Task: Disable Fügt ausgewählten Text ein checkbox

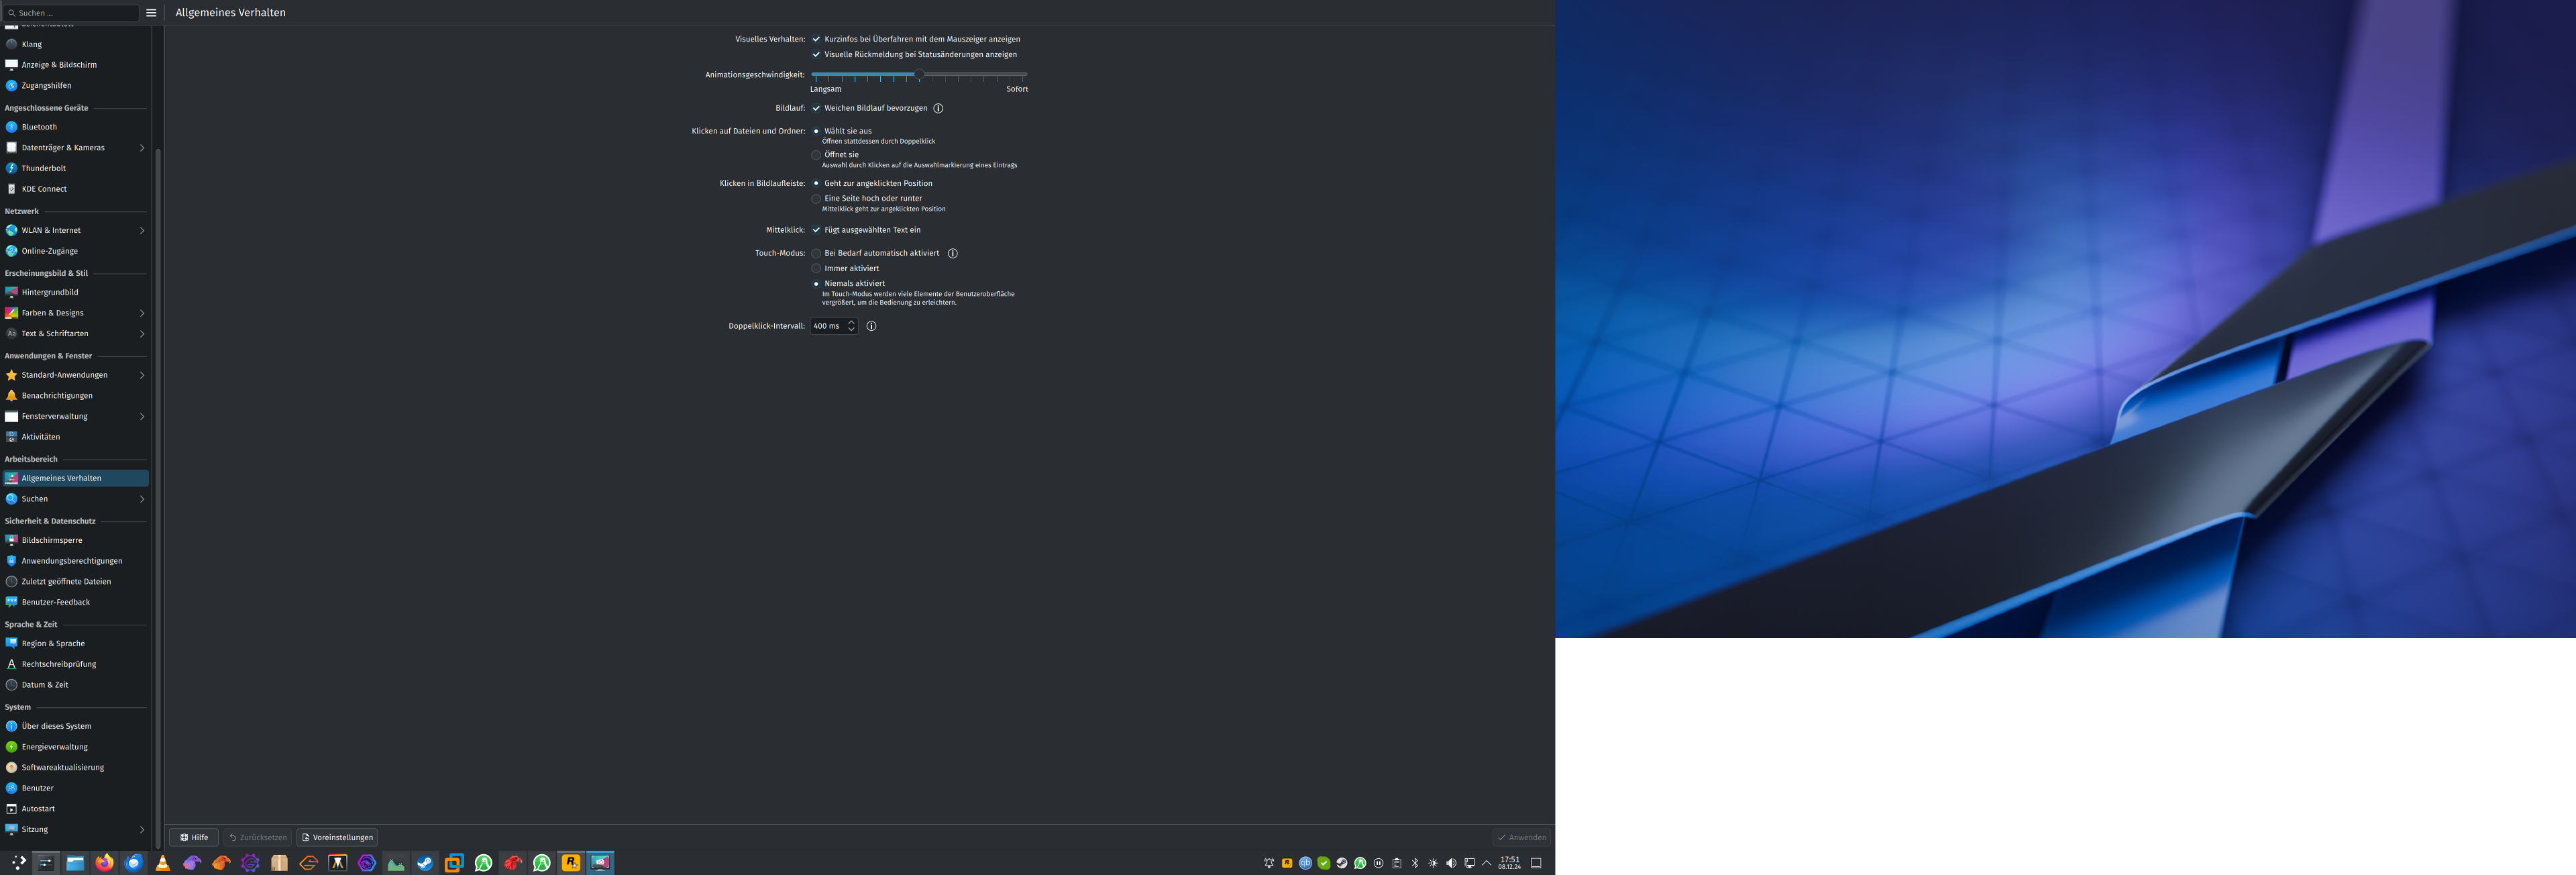Action: tap(816, 230)
